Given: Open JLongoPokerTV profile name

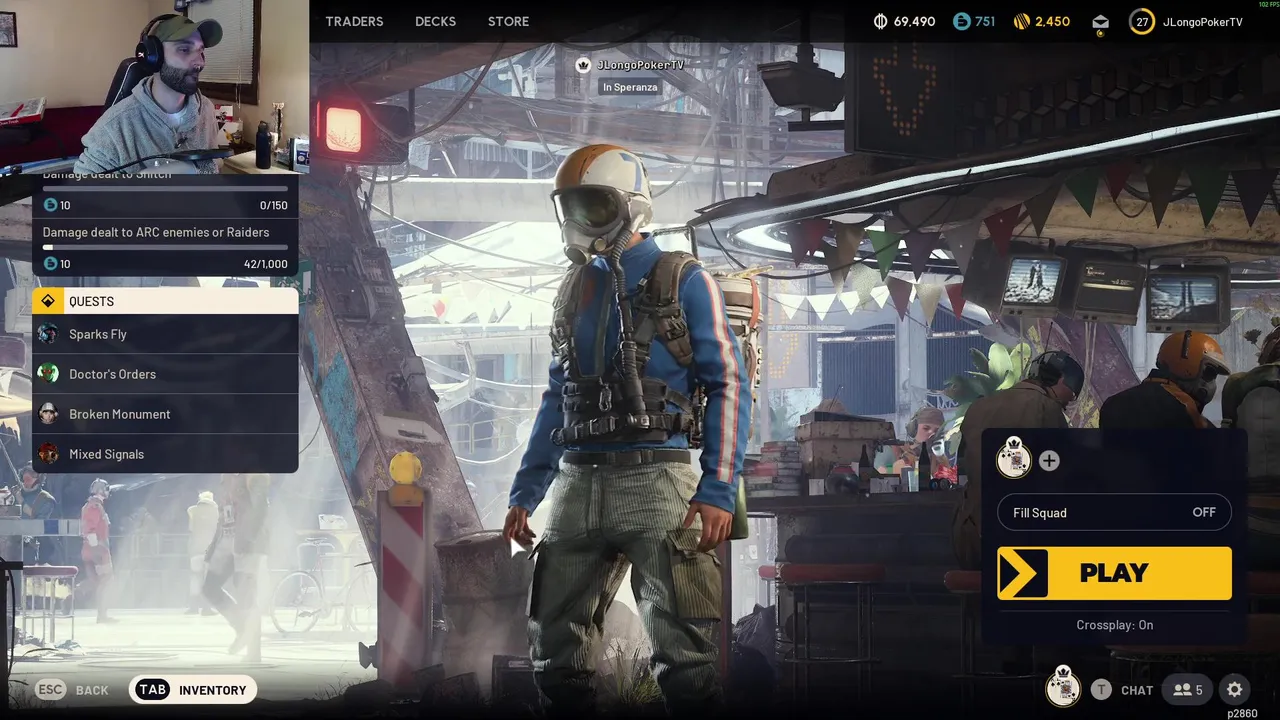Looking at the screenshot, I should pyautogui.click(x=1201, y=21).
